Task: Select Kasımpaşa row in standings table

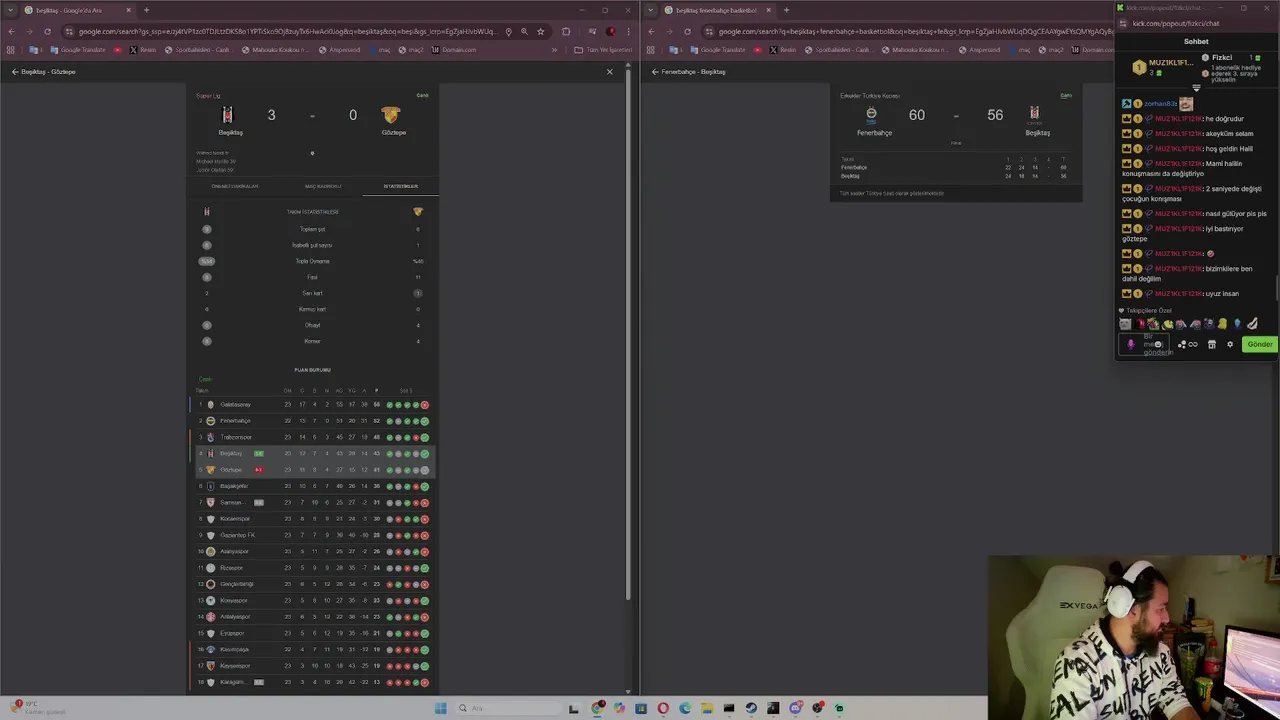Action: [312, 649]
